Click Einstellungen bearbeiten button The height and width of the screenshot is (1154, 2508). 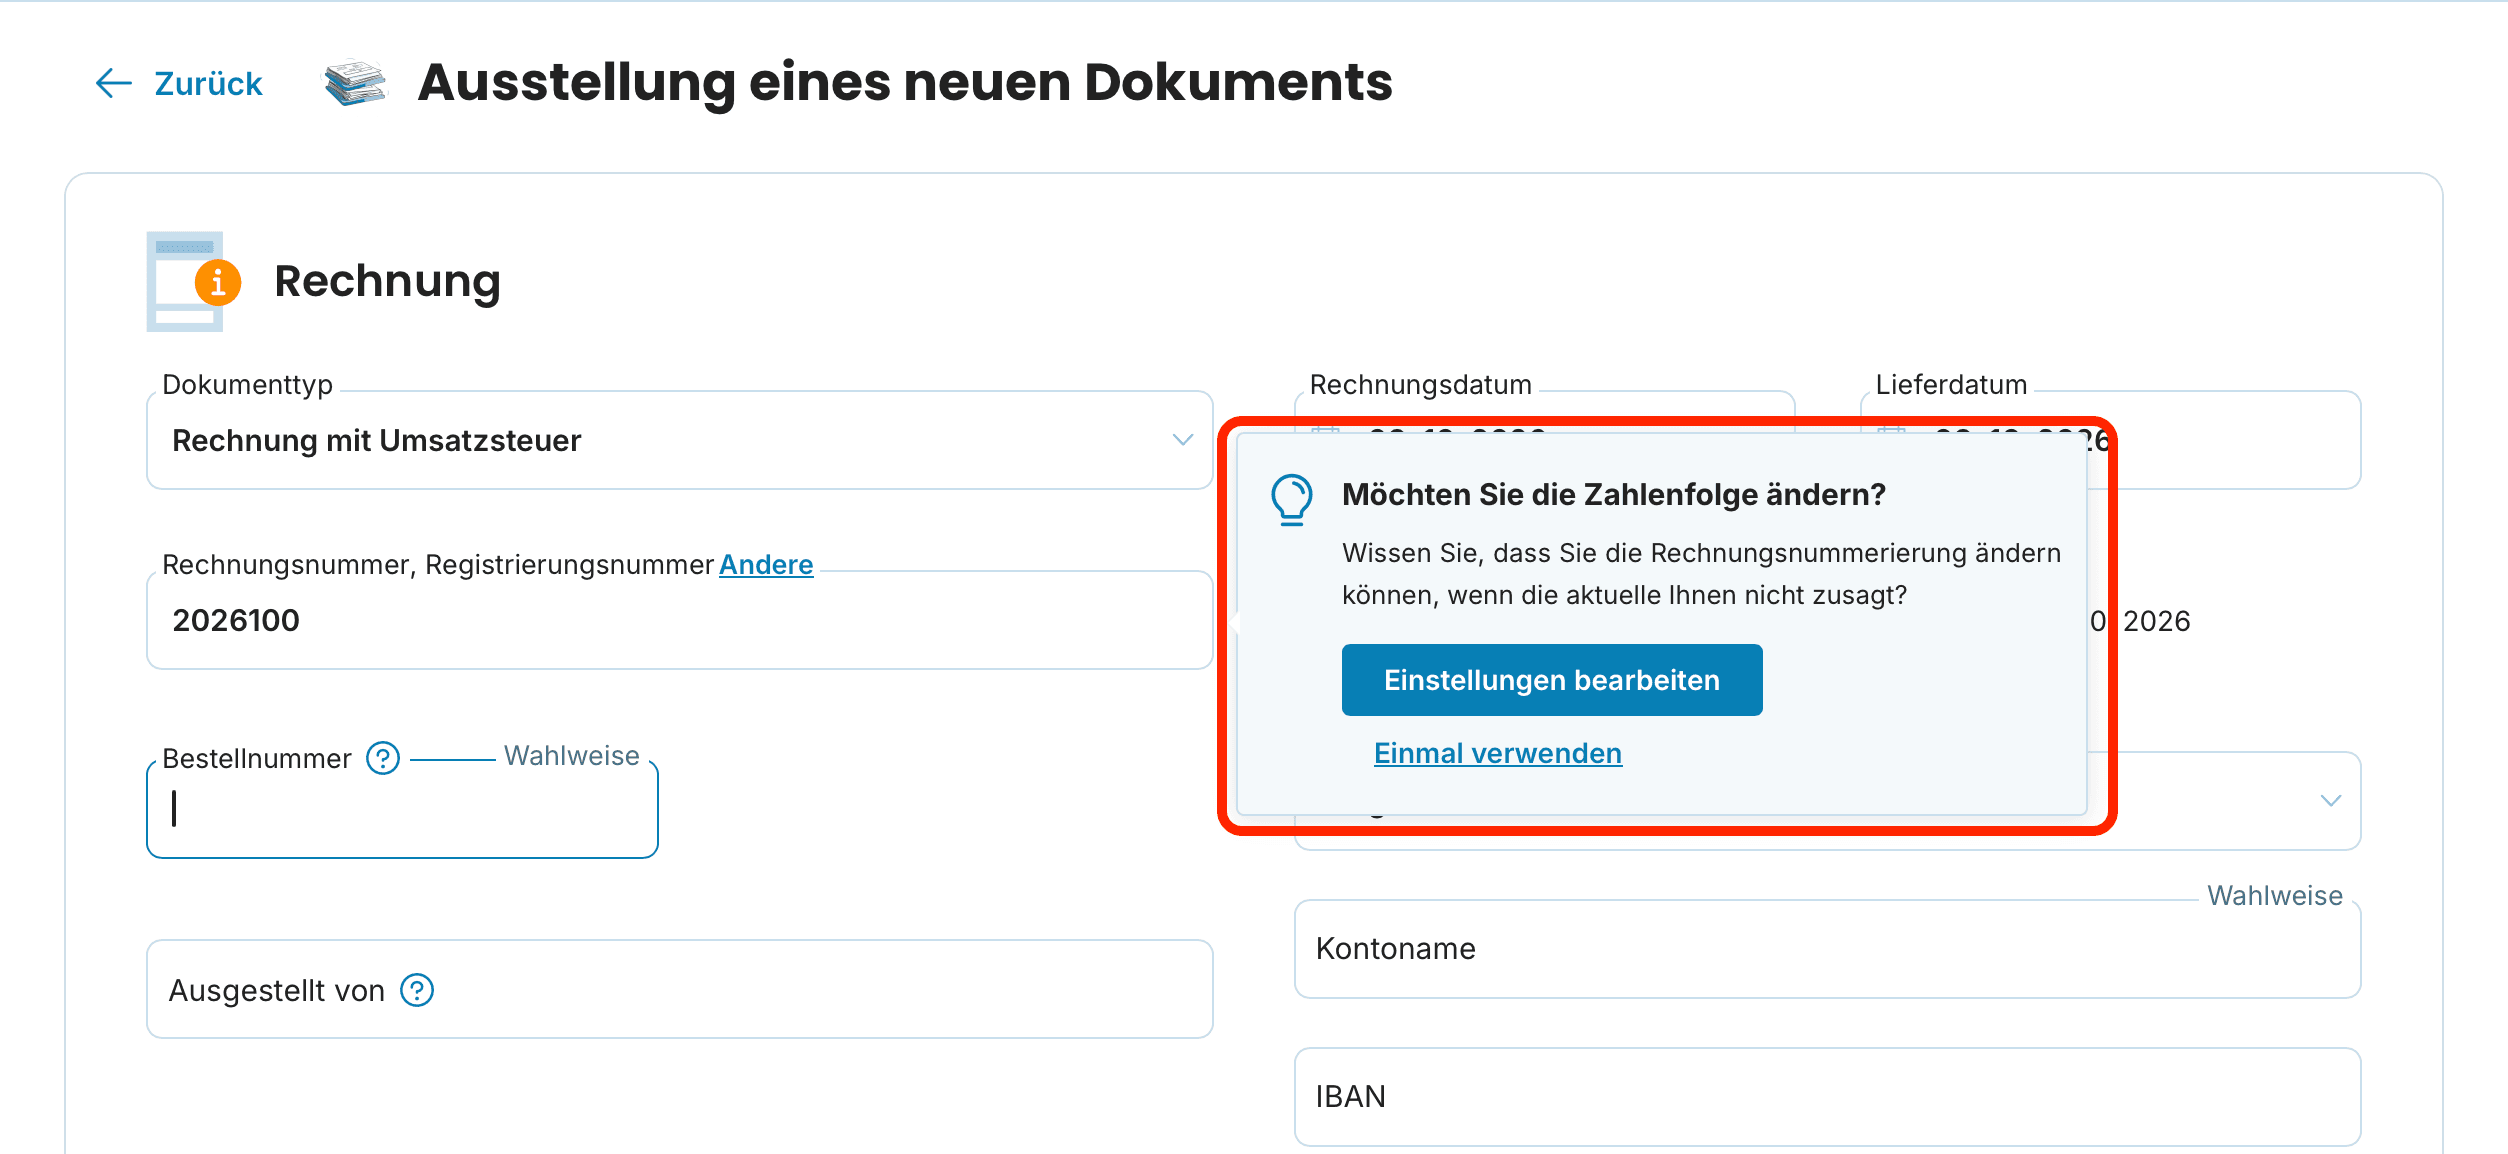1552,680
